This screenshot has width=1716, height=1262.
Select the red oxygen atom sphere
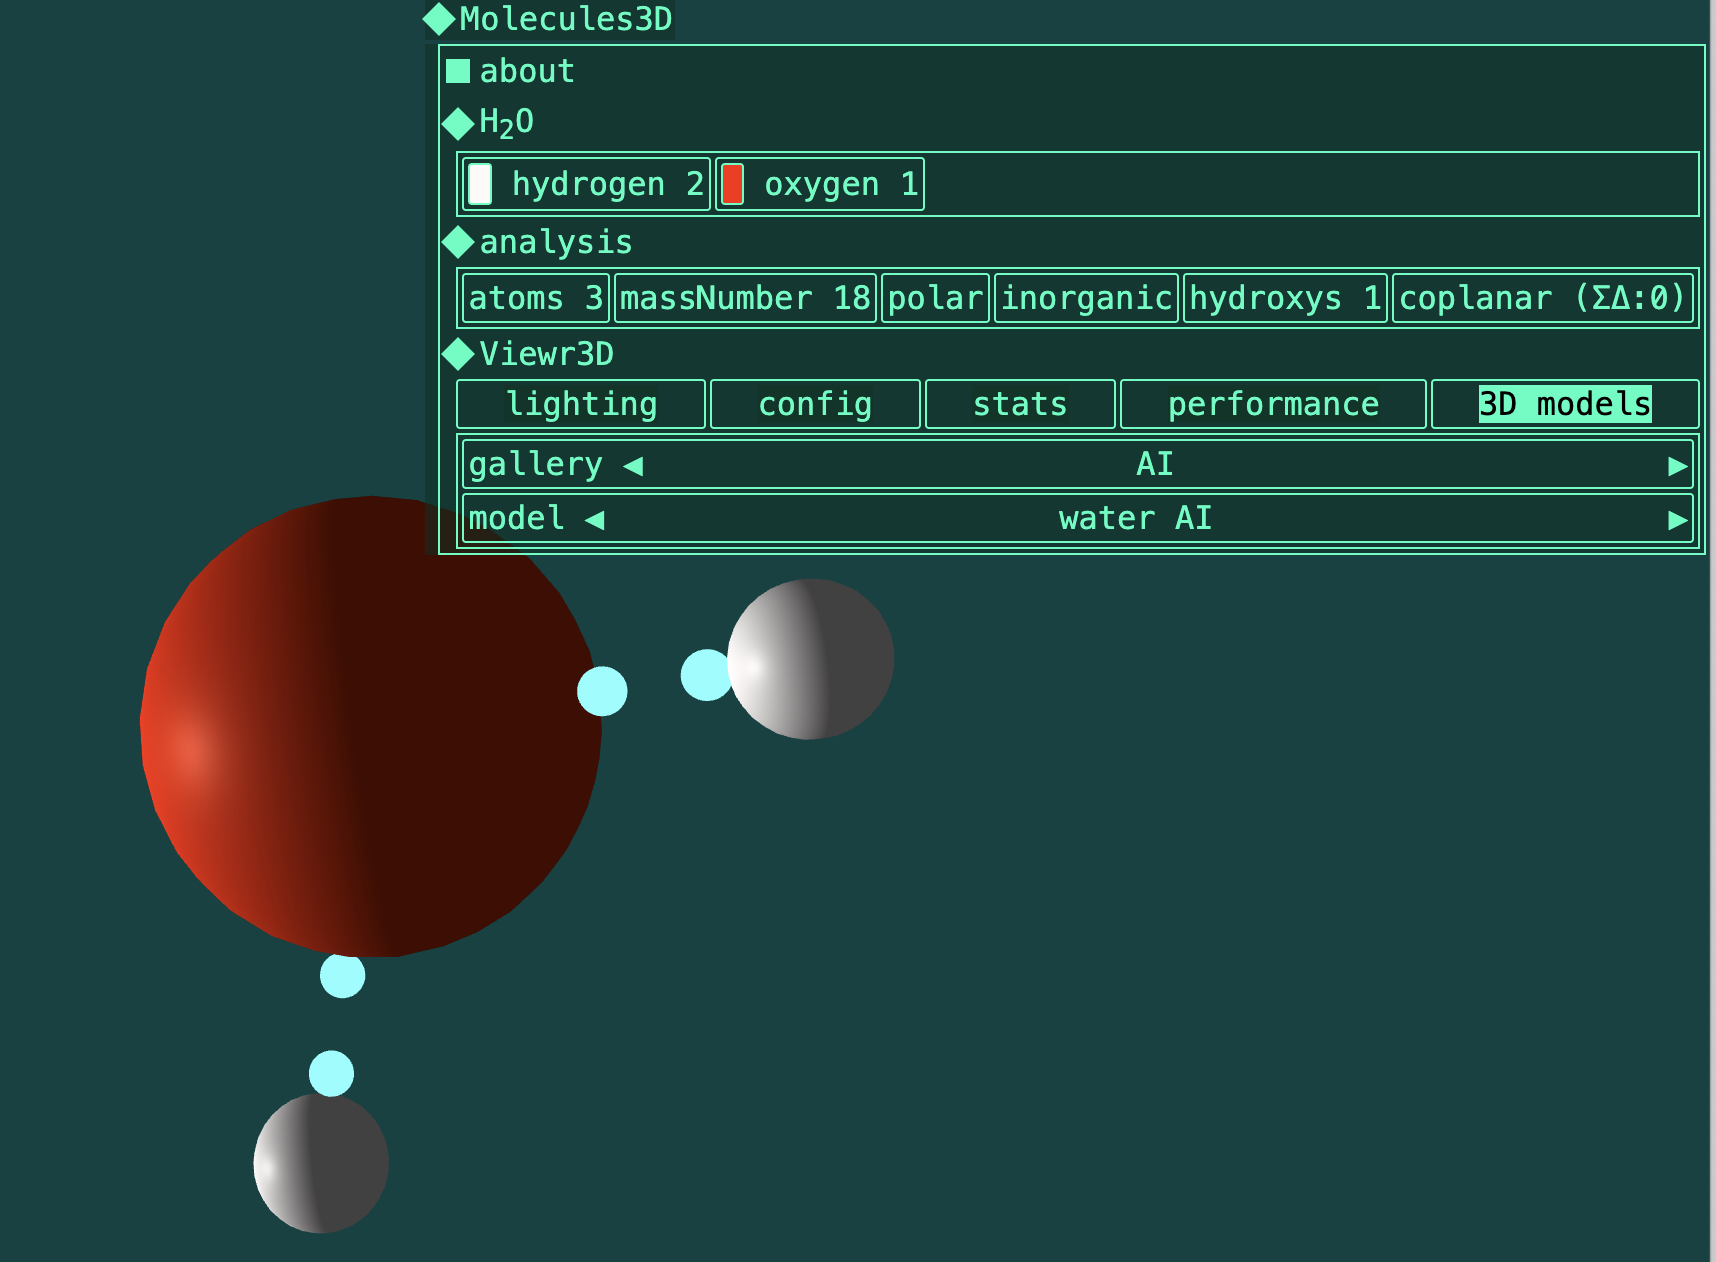tap(371, 727)
